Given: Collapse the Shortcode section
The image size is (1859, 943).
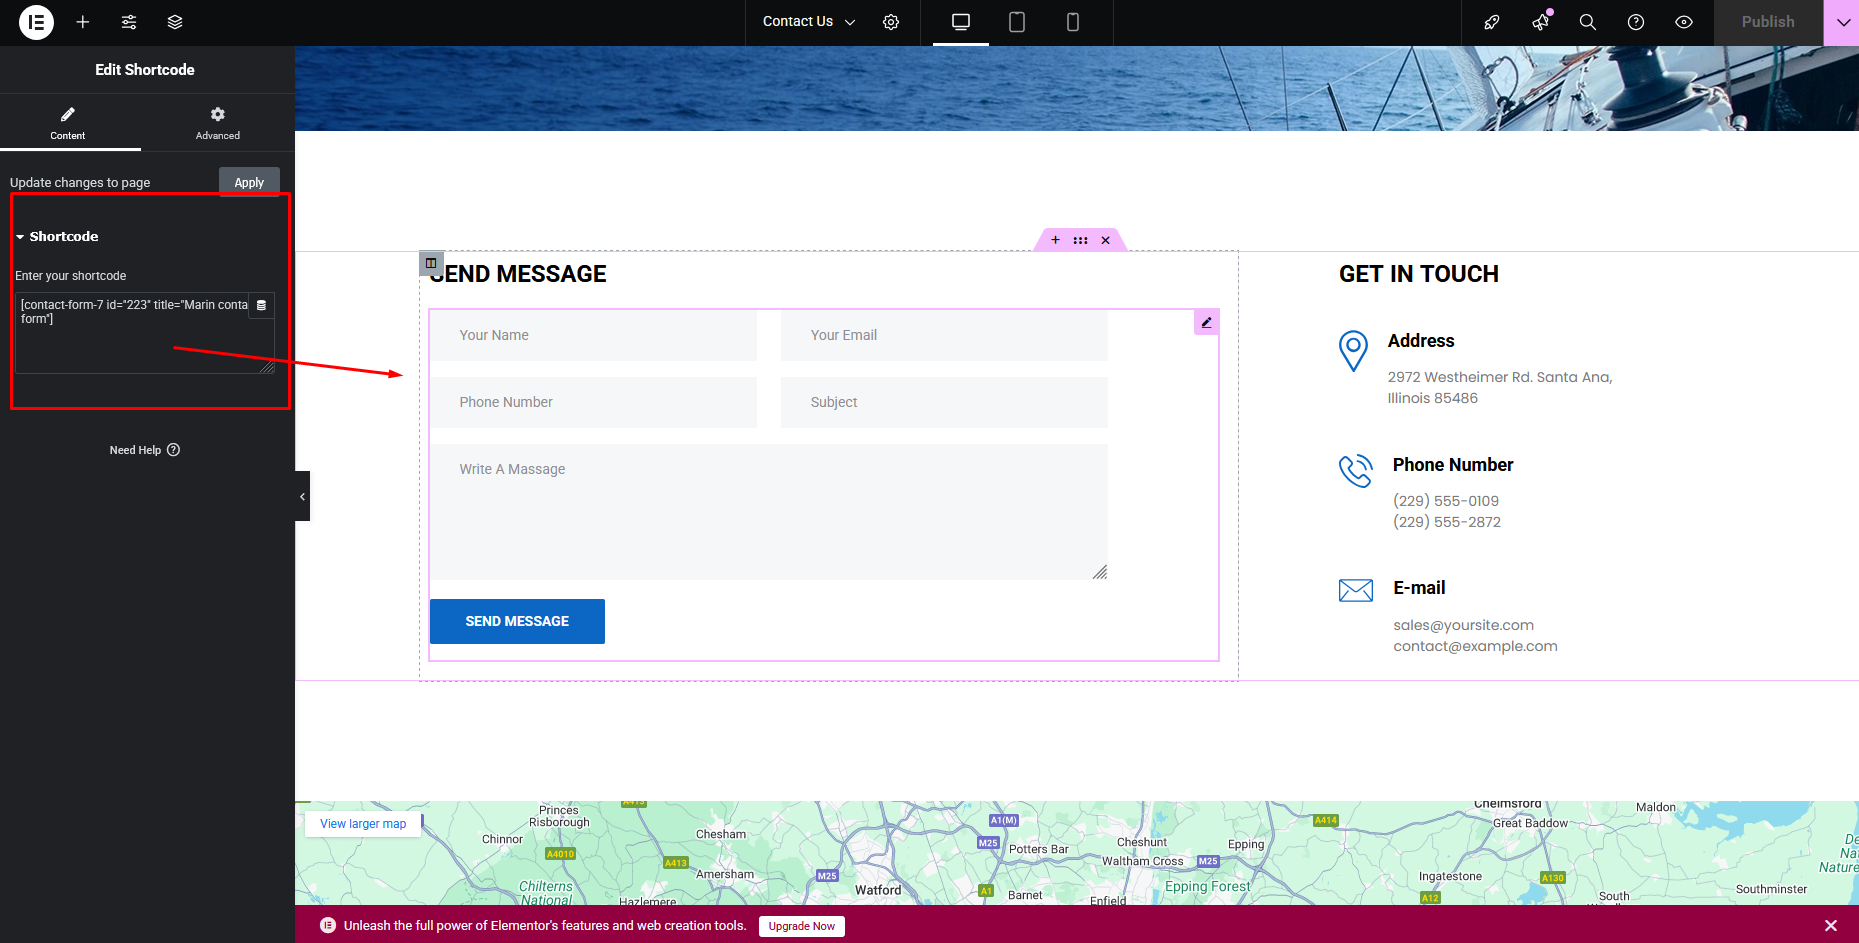Looking at the screenshot, I should (x=57, y=237).
